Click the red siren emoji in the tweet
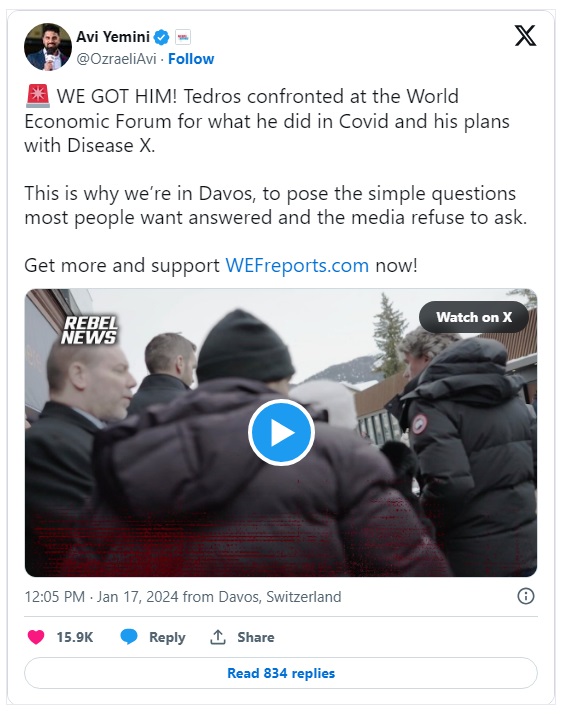Screen dimensions: 564x714 (x=38, y=96)
